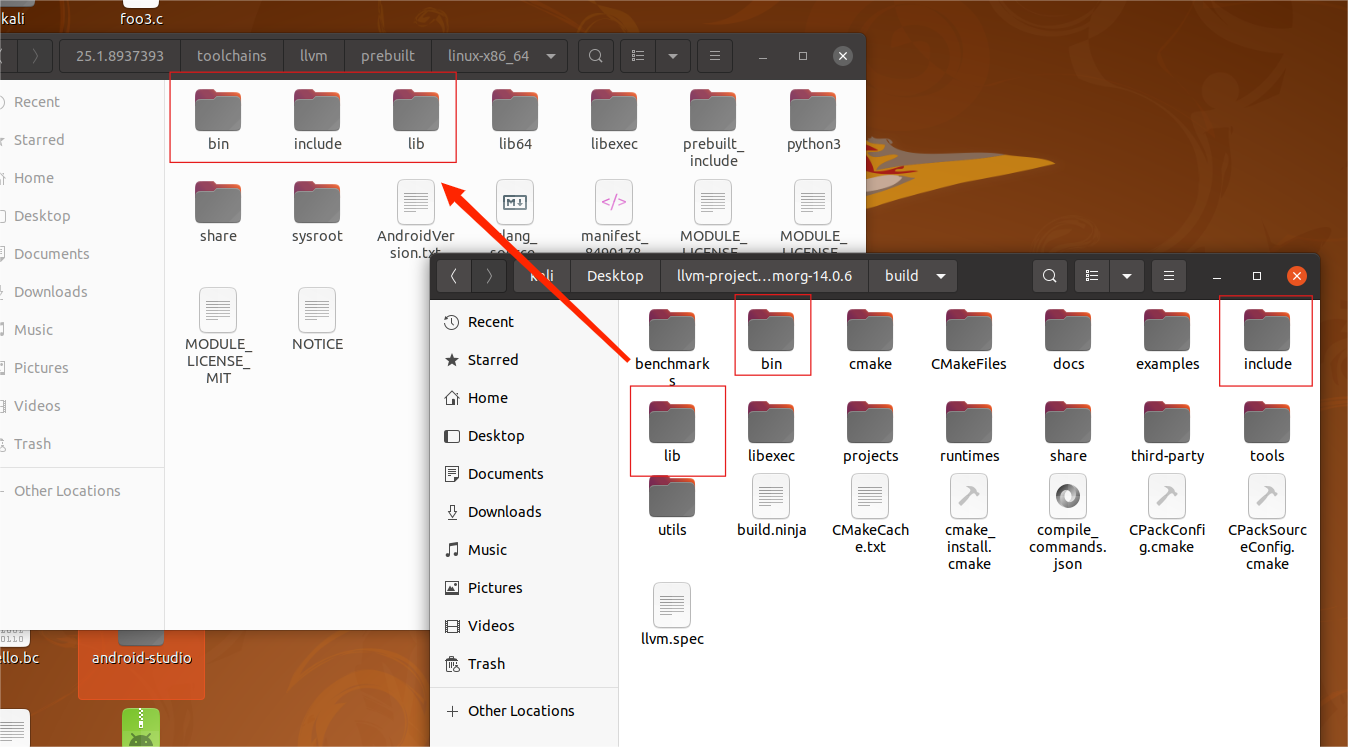The height and width of the screenshot is (747, 1348).
Task: Select the libexec folder in build window
Action: click(771, 432)
